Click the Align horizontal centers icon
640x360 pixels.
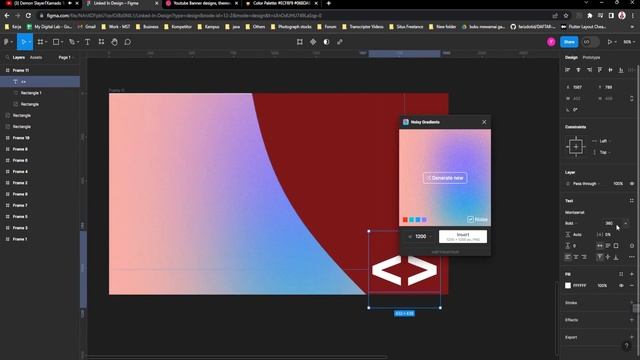[578, 70]
